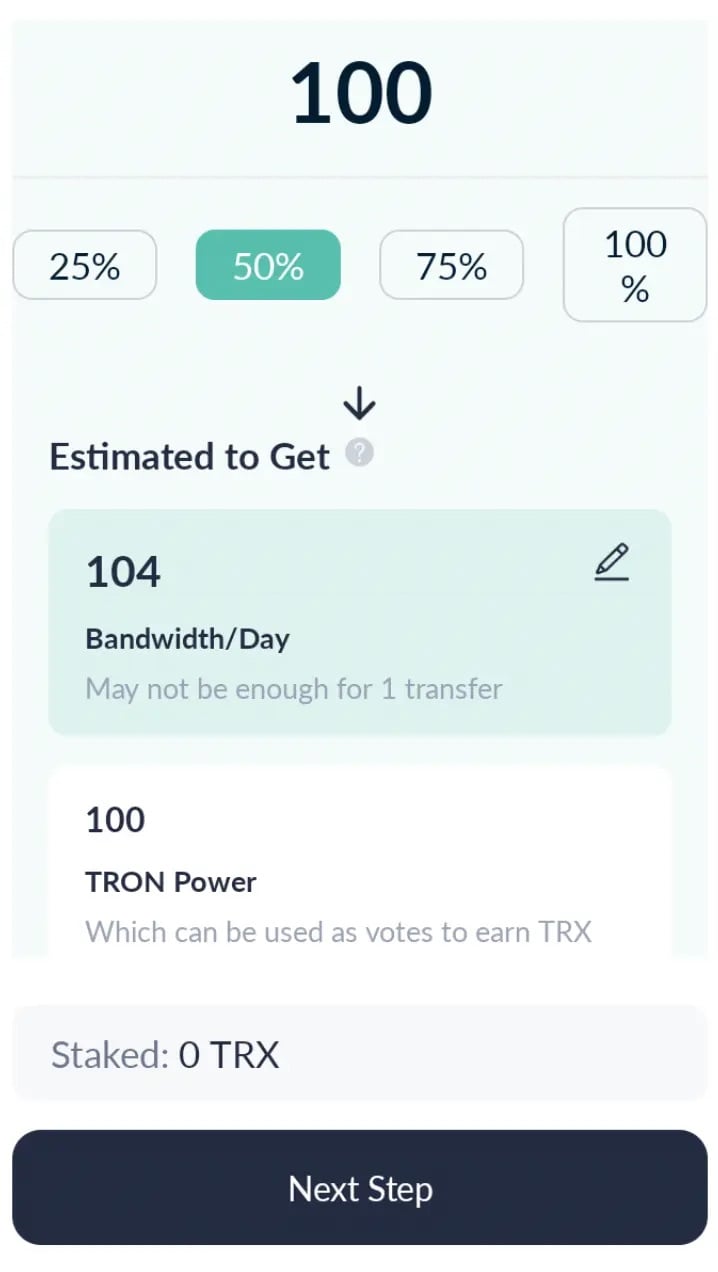Click the 104 bandwidth estimate value
Viewport: 718px width, 1272px height.
coord(123,572)
